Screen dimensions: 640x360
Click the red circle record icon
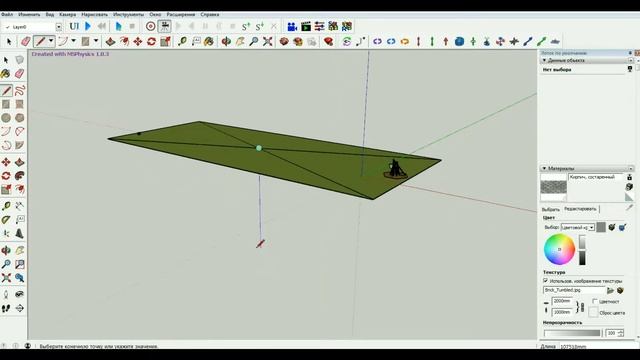coord(151,27)
